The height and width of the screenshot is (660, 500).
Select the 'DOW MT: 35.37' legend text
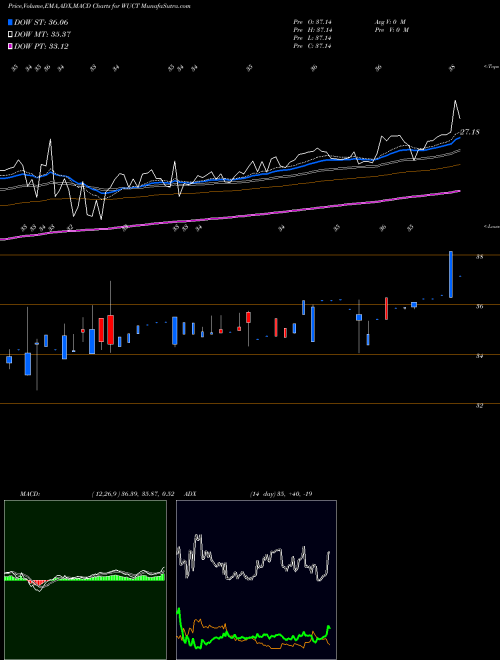click(42, 35)
